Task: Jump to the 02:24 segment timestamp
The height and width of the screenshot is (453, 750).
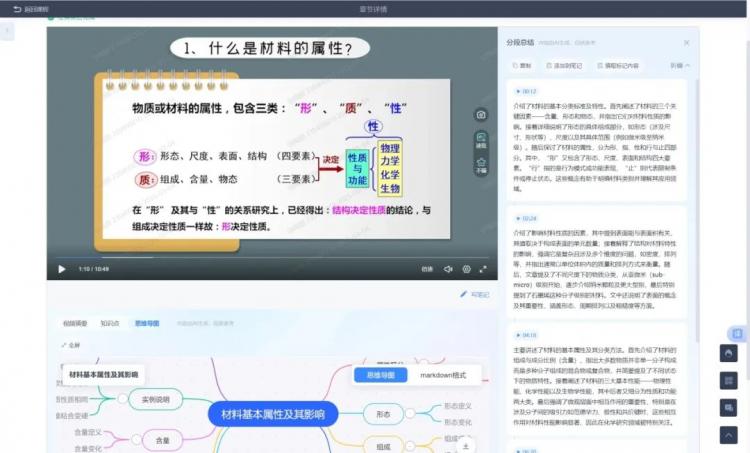Action: (x=526, y=219)
